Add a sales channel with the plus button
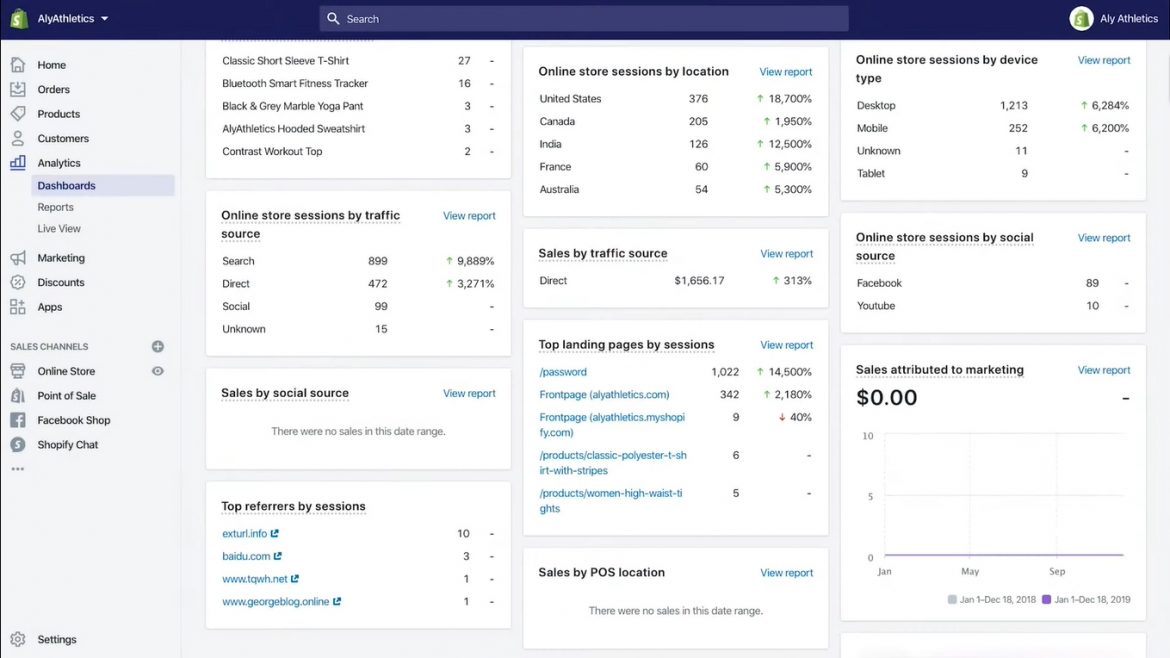The width and height of the screenshot is (1170, 658). (x=157, y=346)
